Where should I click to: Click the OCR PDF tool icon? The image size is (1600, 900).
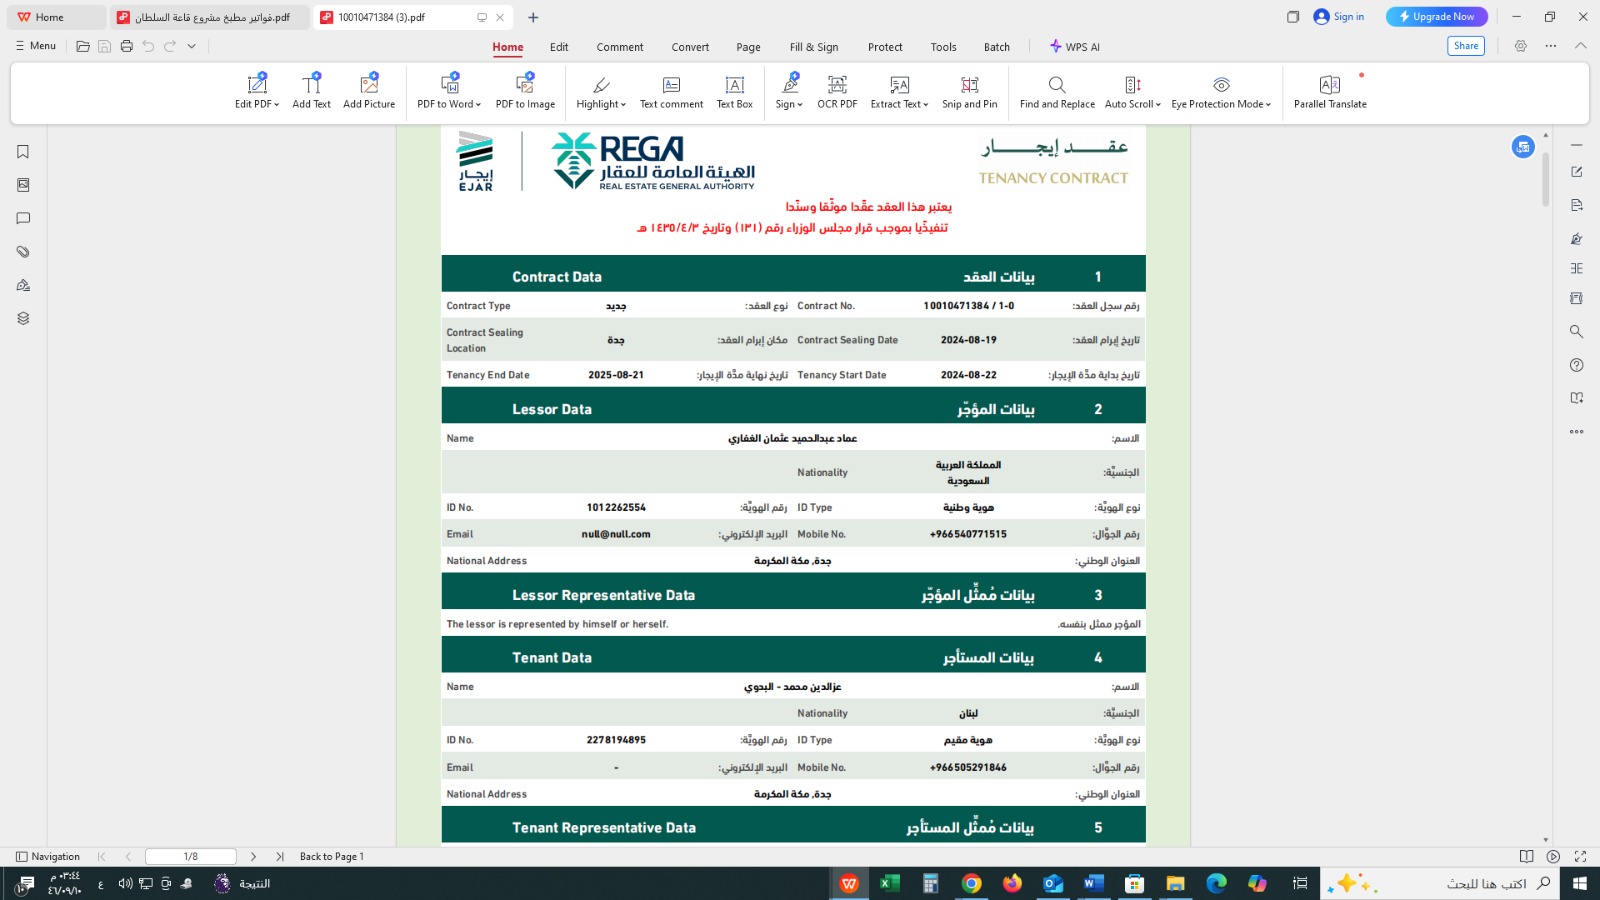coord(837,86)
